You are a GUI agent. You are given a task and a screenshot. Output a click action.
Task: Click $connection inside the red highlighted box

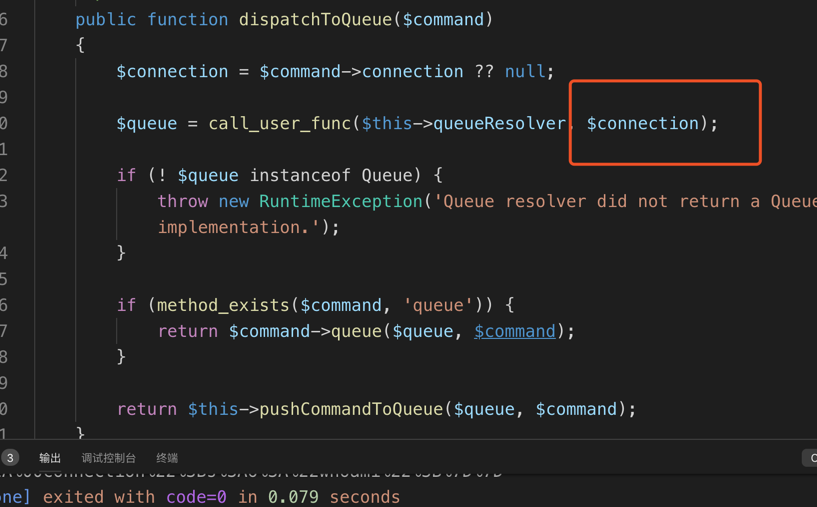point(642,123)
